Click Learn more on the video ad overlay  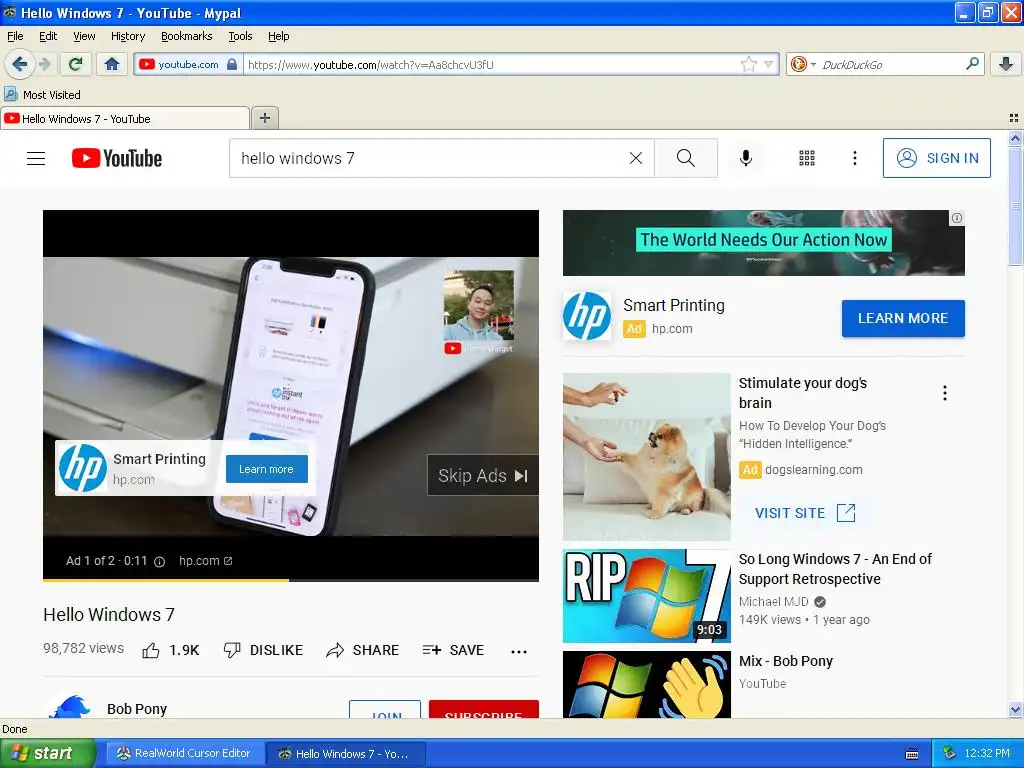tap(266, 469)
